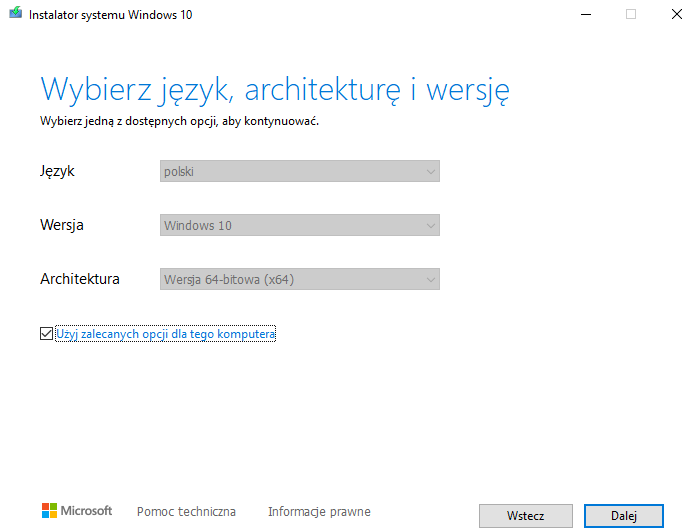
Task: Click the 'Wybierz język, architekturę i wersję' heading
Action: pos(275,90)
